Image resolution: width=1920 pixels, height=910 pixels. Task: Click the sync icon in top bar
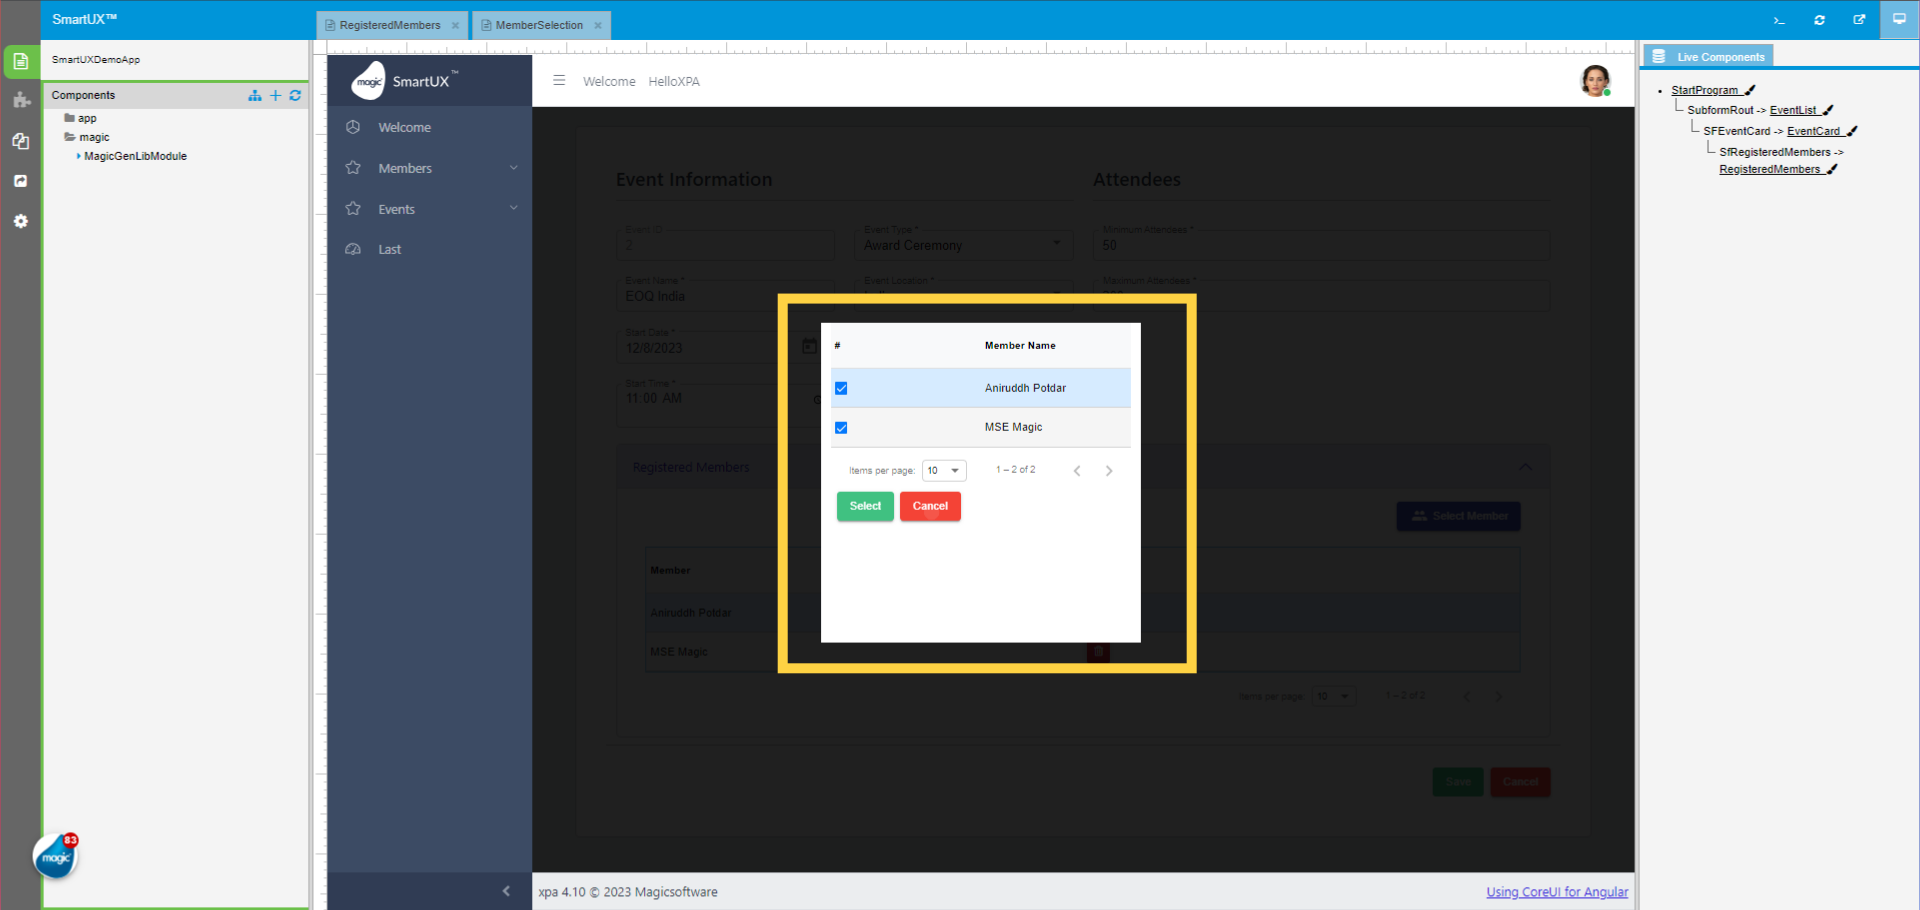point(1819,20)
